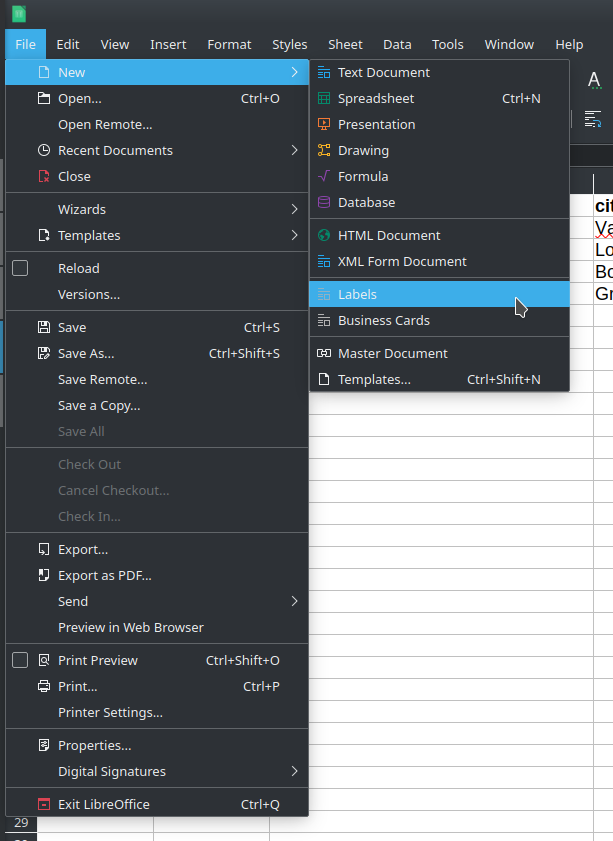
Task: Open the Insert menu
Action: 168,45
